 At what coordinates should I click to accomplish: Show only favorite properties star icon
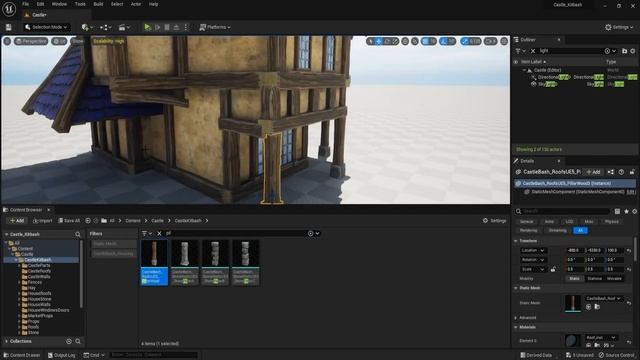[x=626, y=211]
